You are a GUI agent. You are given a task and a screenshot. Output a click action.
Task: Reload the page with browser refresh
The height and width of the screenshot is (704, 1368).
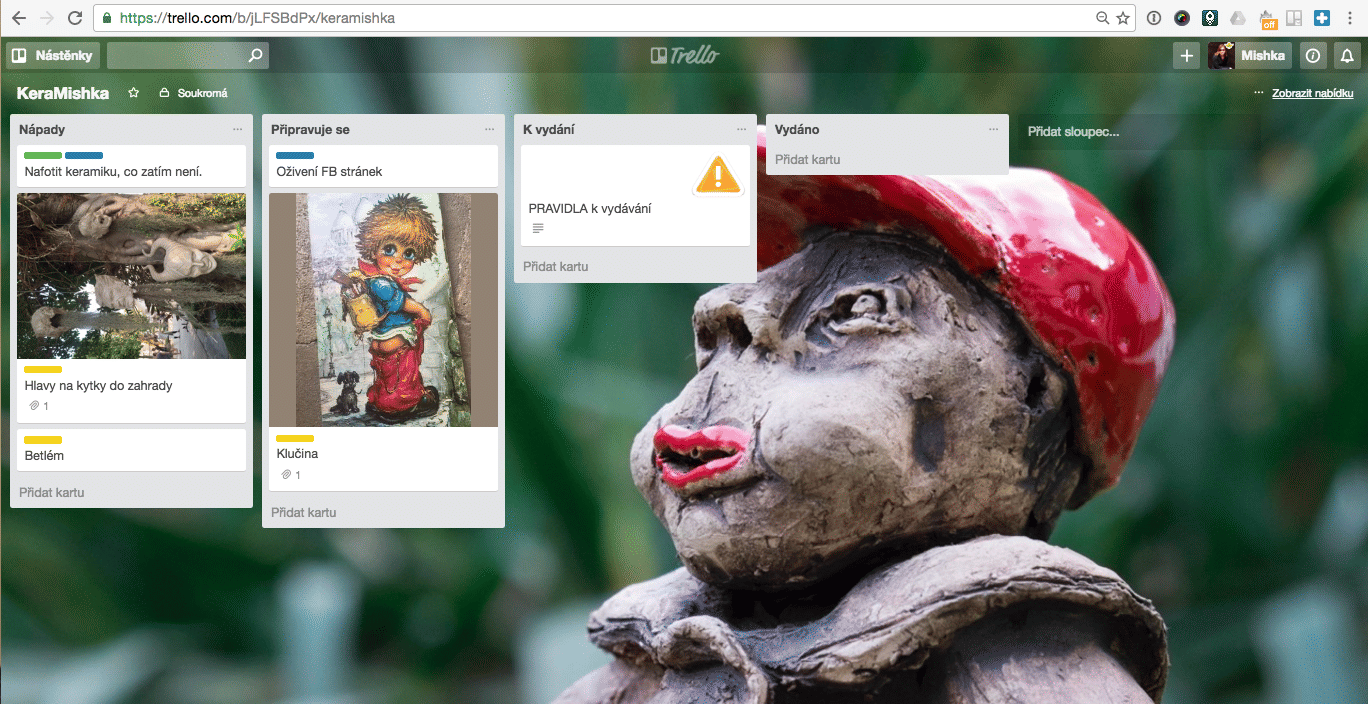click(x=75, y=18)
